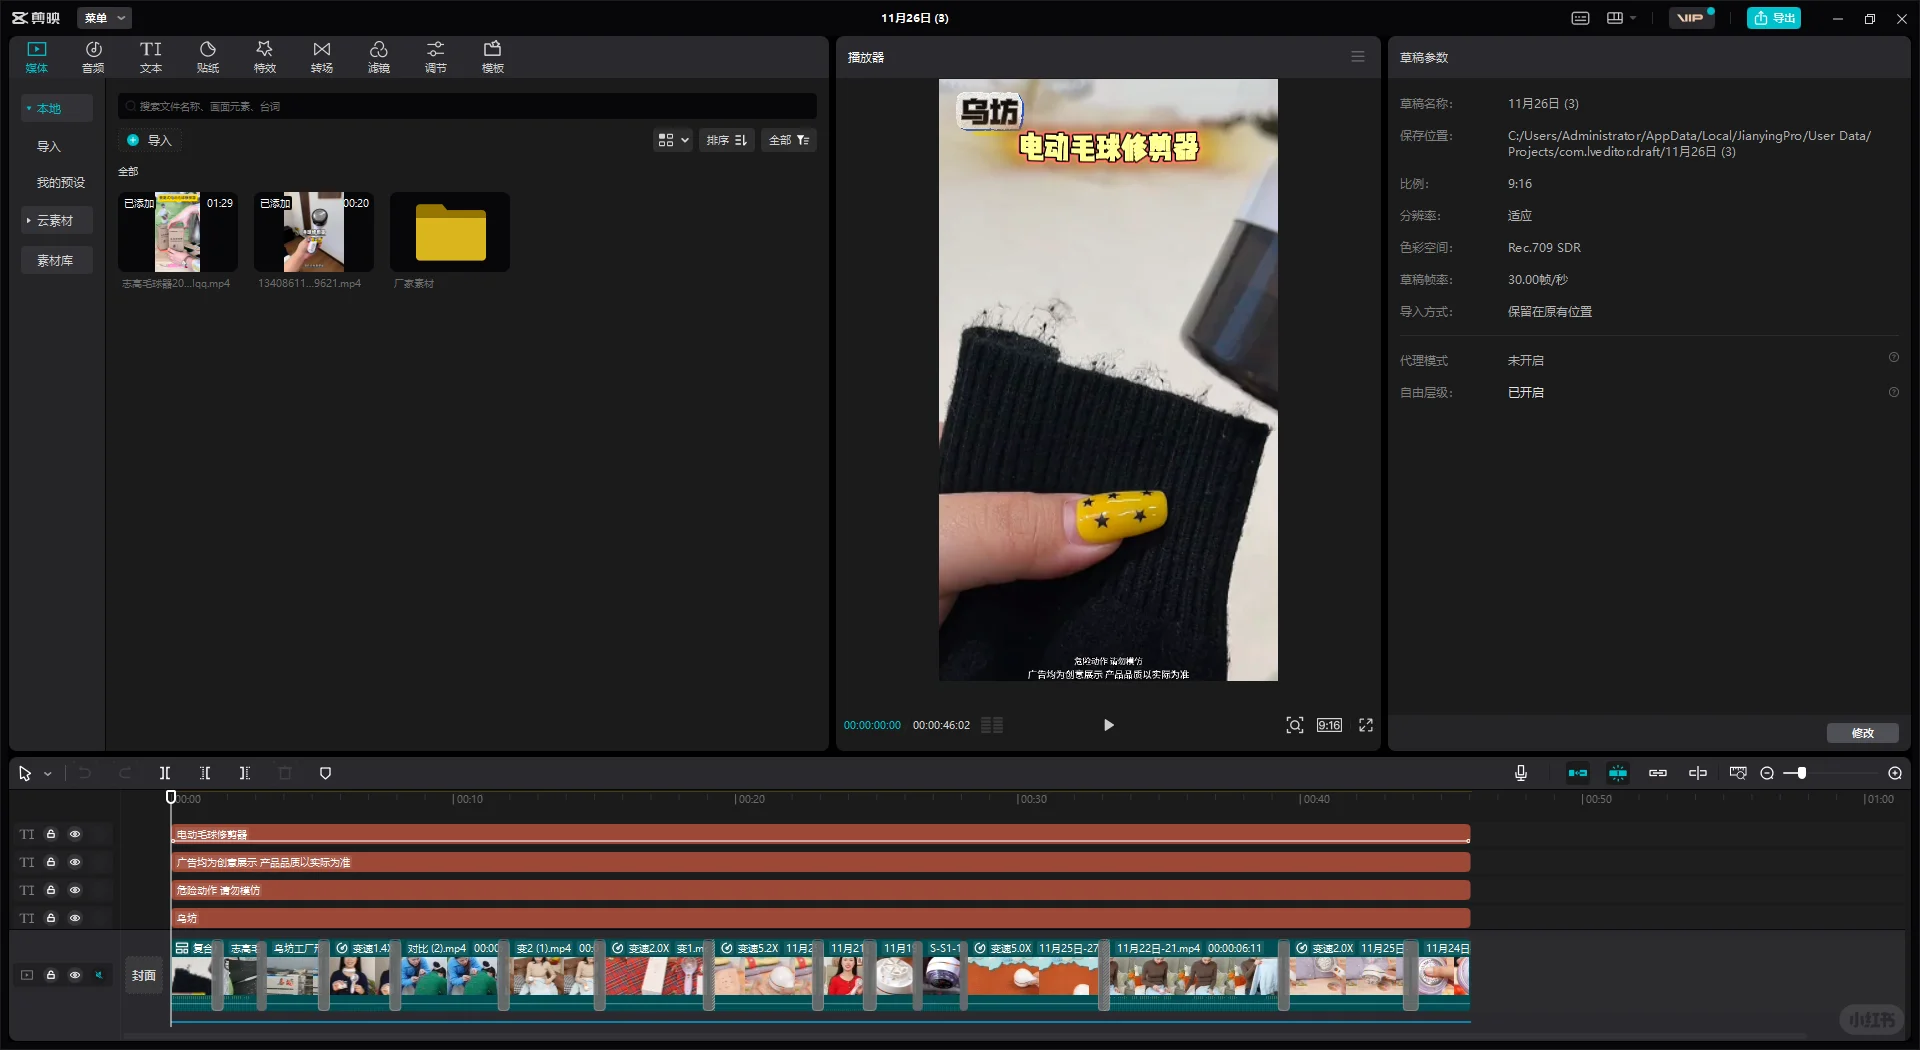Open the 厂家素材 folder

click(450, 232)
